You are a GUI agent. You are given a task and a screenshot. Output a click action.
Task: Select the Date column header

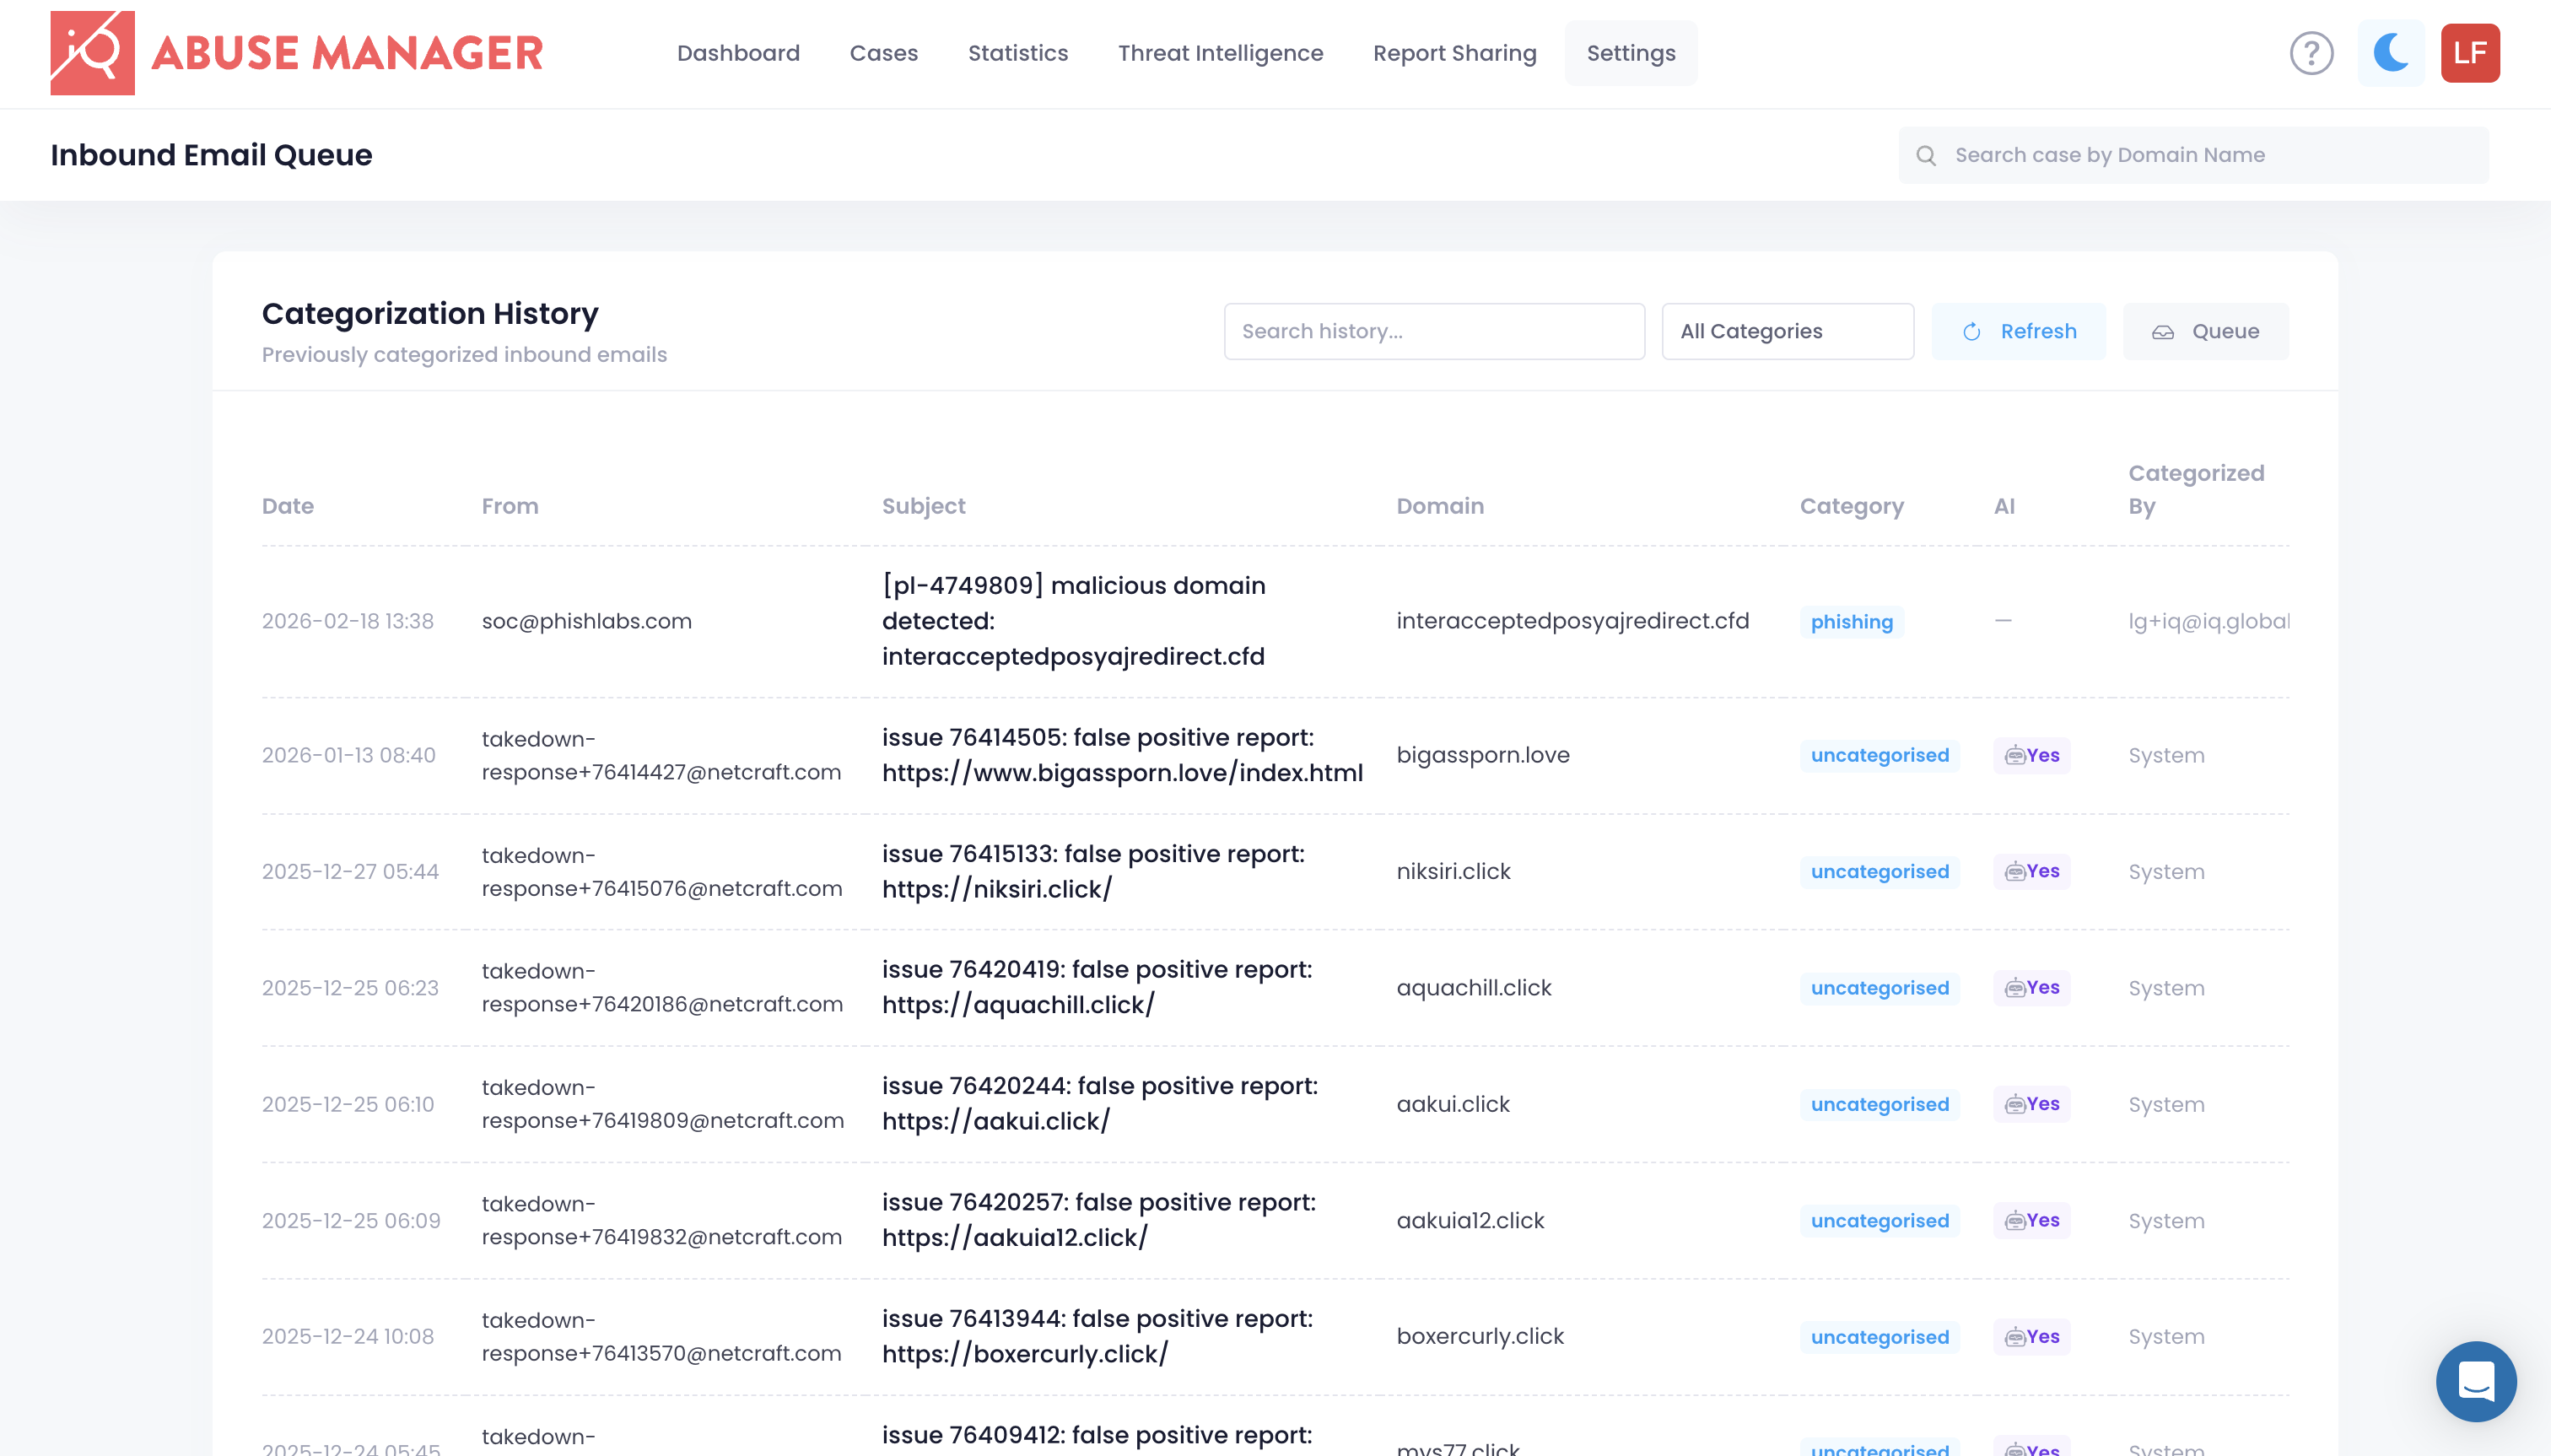[x=288, y=506]
